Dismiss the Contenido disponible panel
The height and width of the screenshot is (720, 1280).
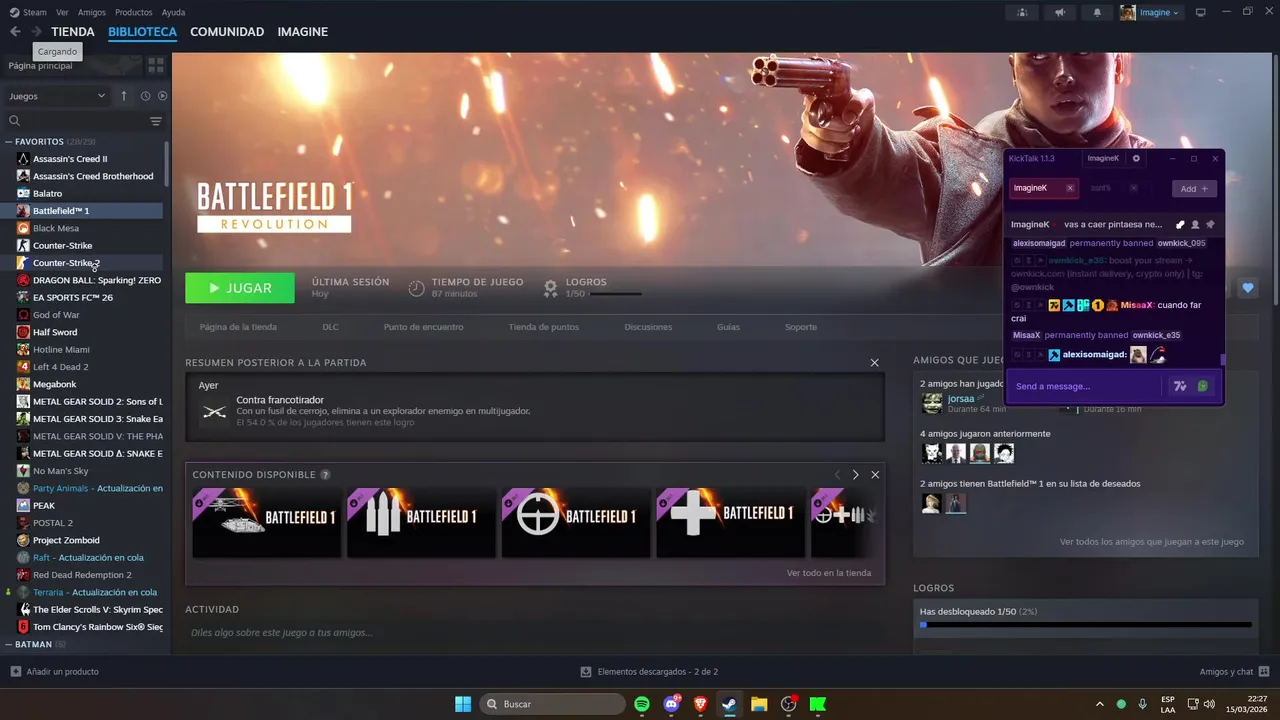pos(875,475)
